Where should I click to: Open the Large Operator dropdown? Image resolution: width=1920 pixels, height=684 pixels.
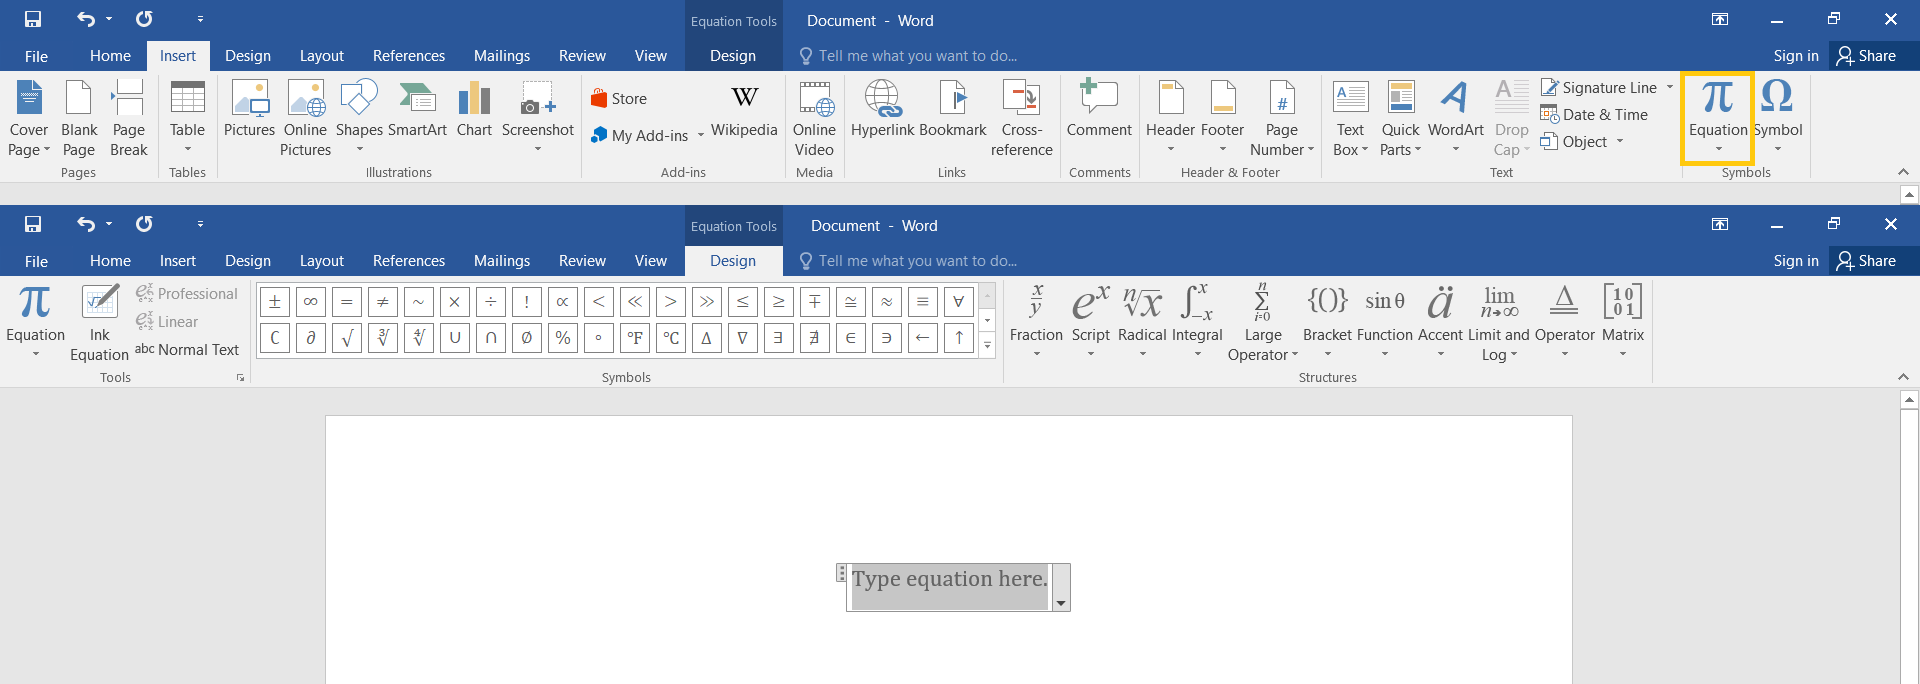click(x=1263, y=322)
